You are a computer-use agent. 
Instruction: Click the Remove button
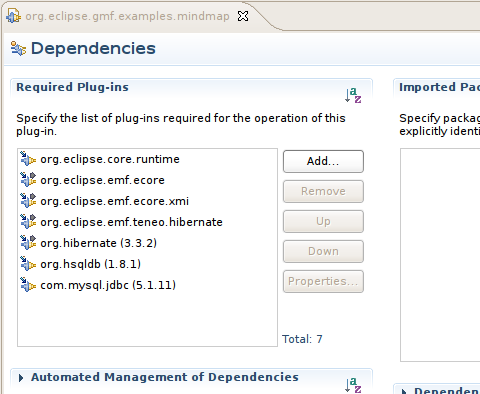click(323, 191)
